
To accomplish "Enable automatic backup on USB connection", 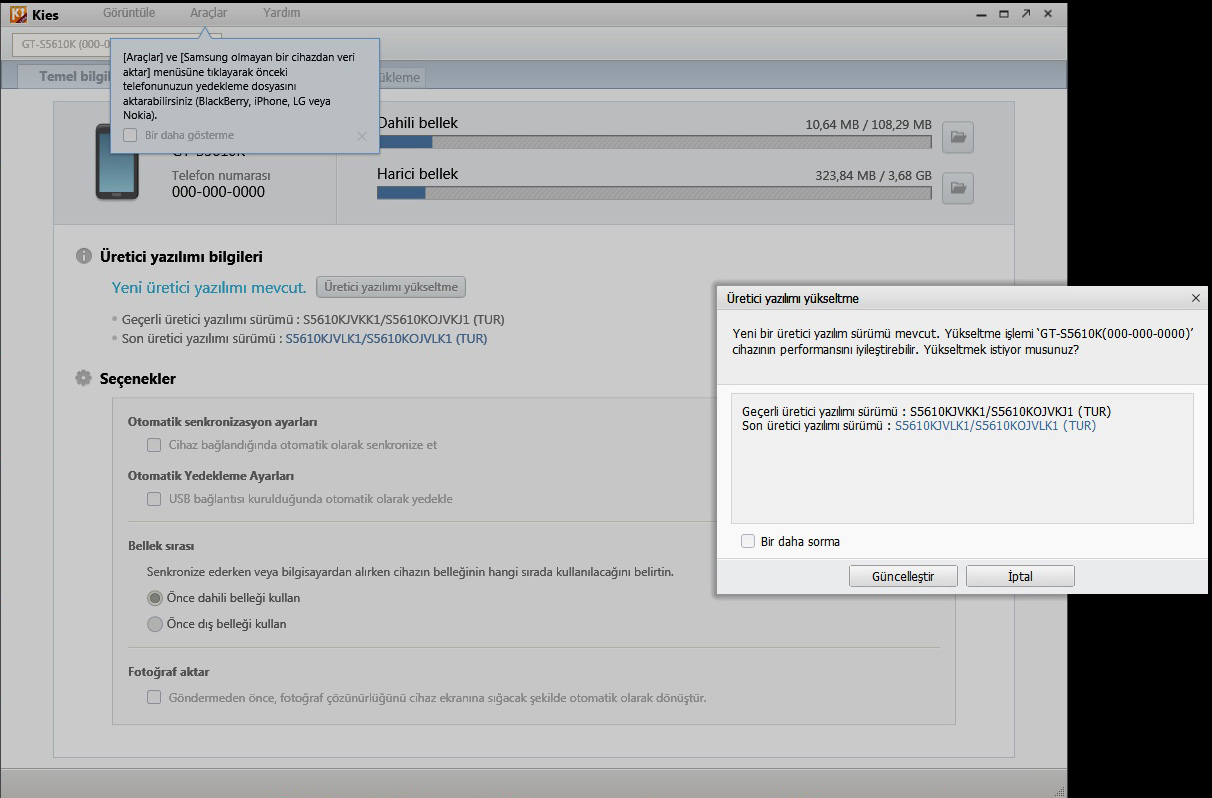I will pyautogui.click(x=154, y=499).
